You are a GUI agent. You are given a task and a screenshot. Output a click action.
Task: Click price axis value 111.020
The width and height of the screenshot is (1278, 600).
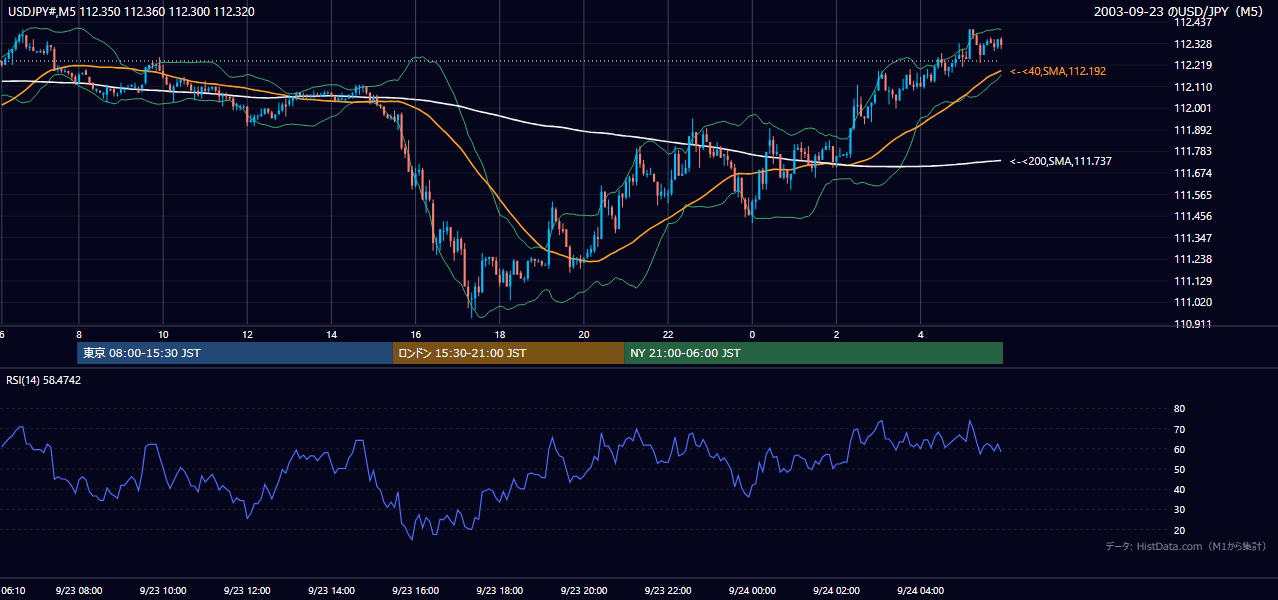(1193, 303)
